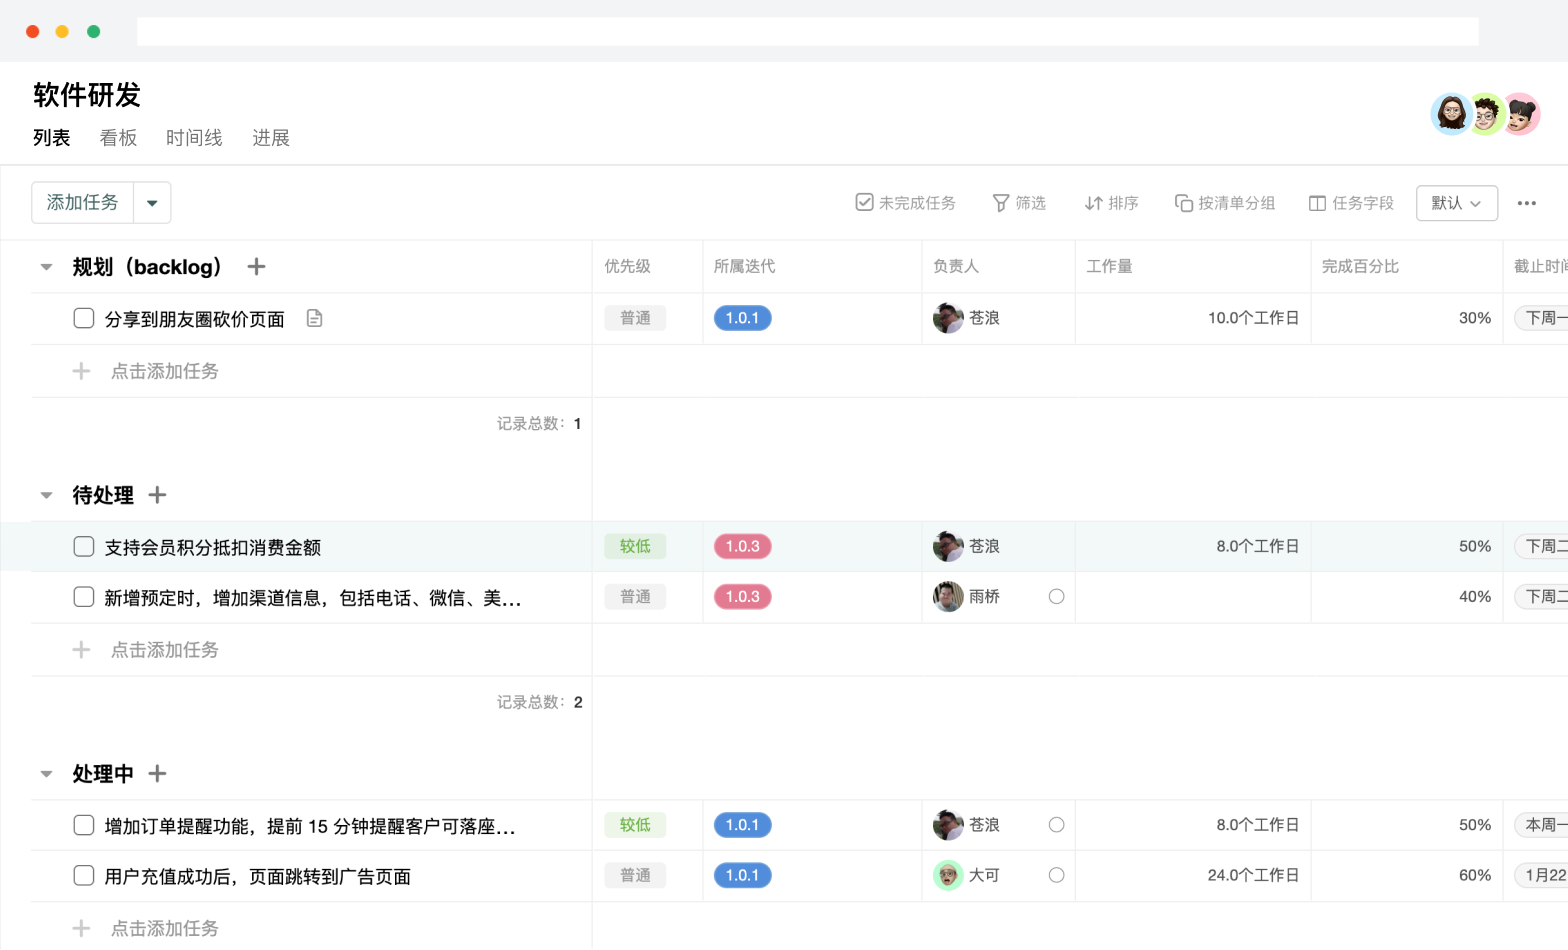Image resolution: width=1568 pixels, height=950 pixels.
Task: Click 1.0.3 iteration tag in 支持会员积分抵扣消费金额 row
Action: pyautogui.click(x=742, y=546)
